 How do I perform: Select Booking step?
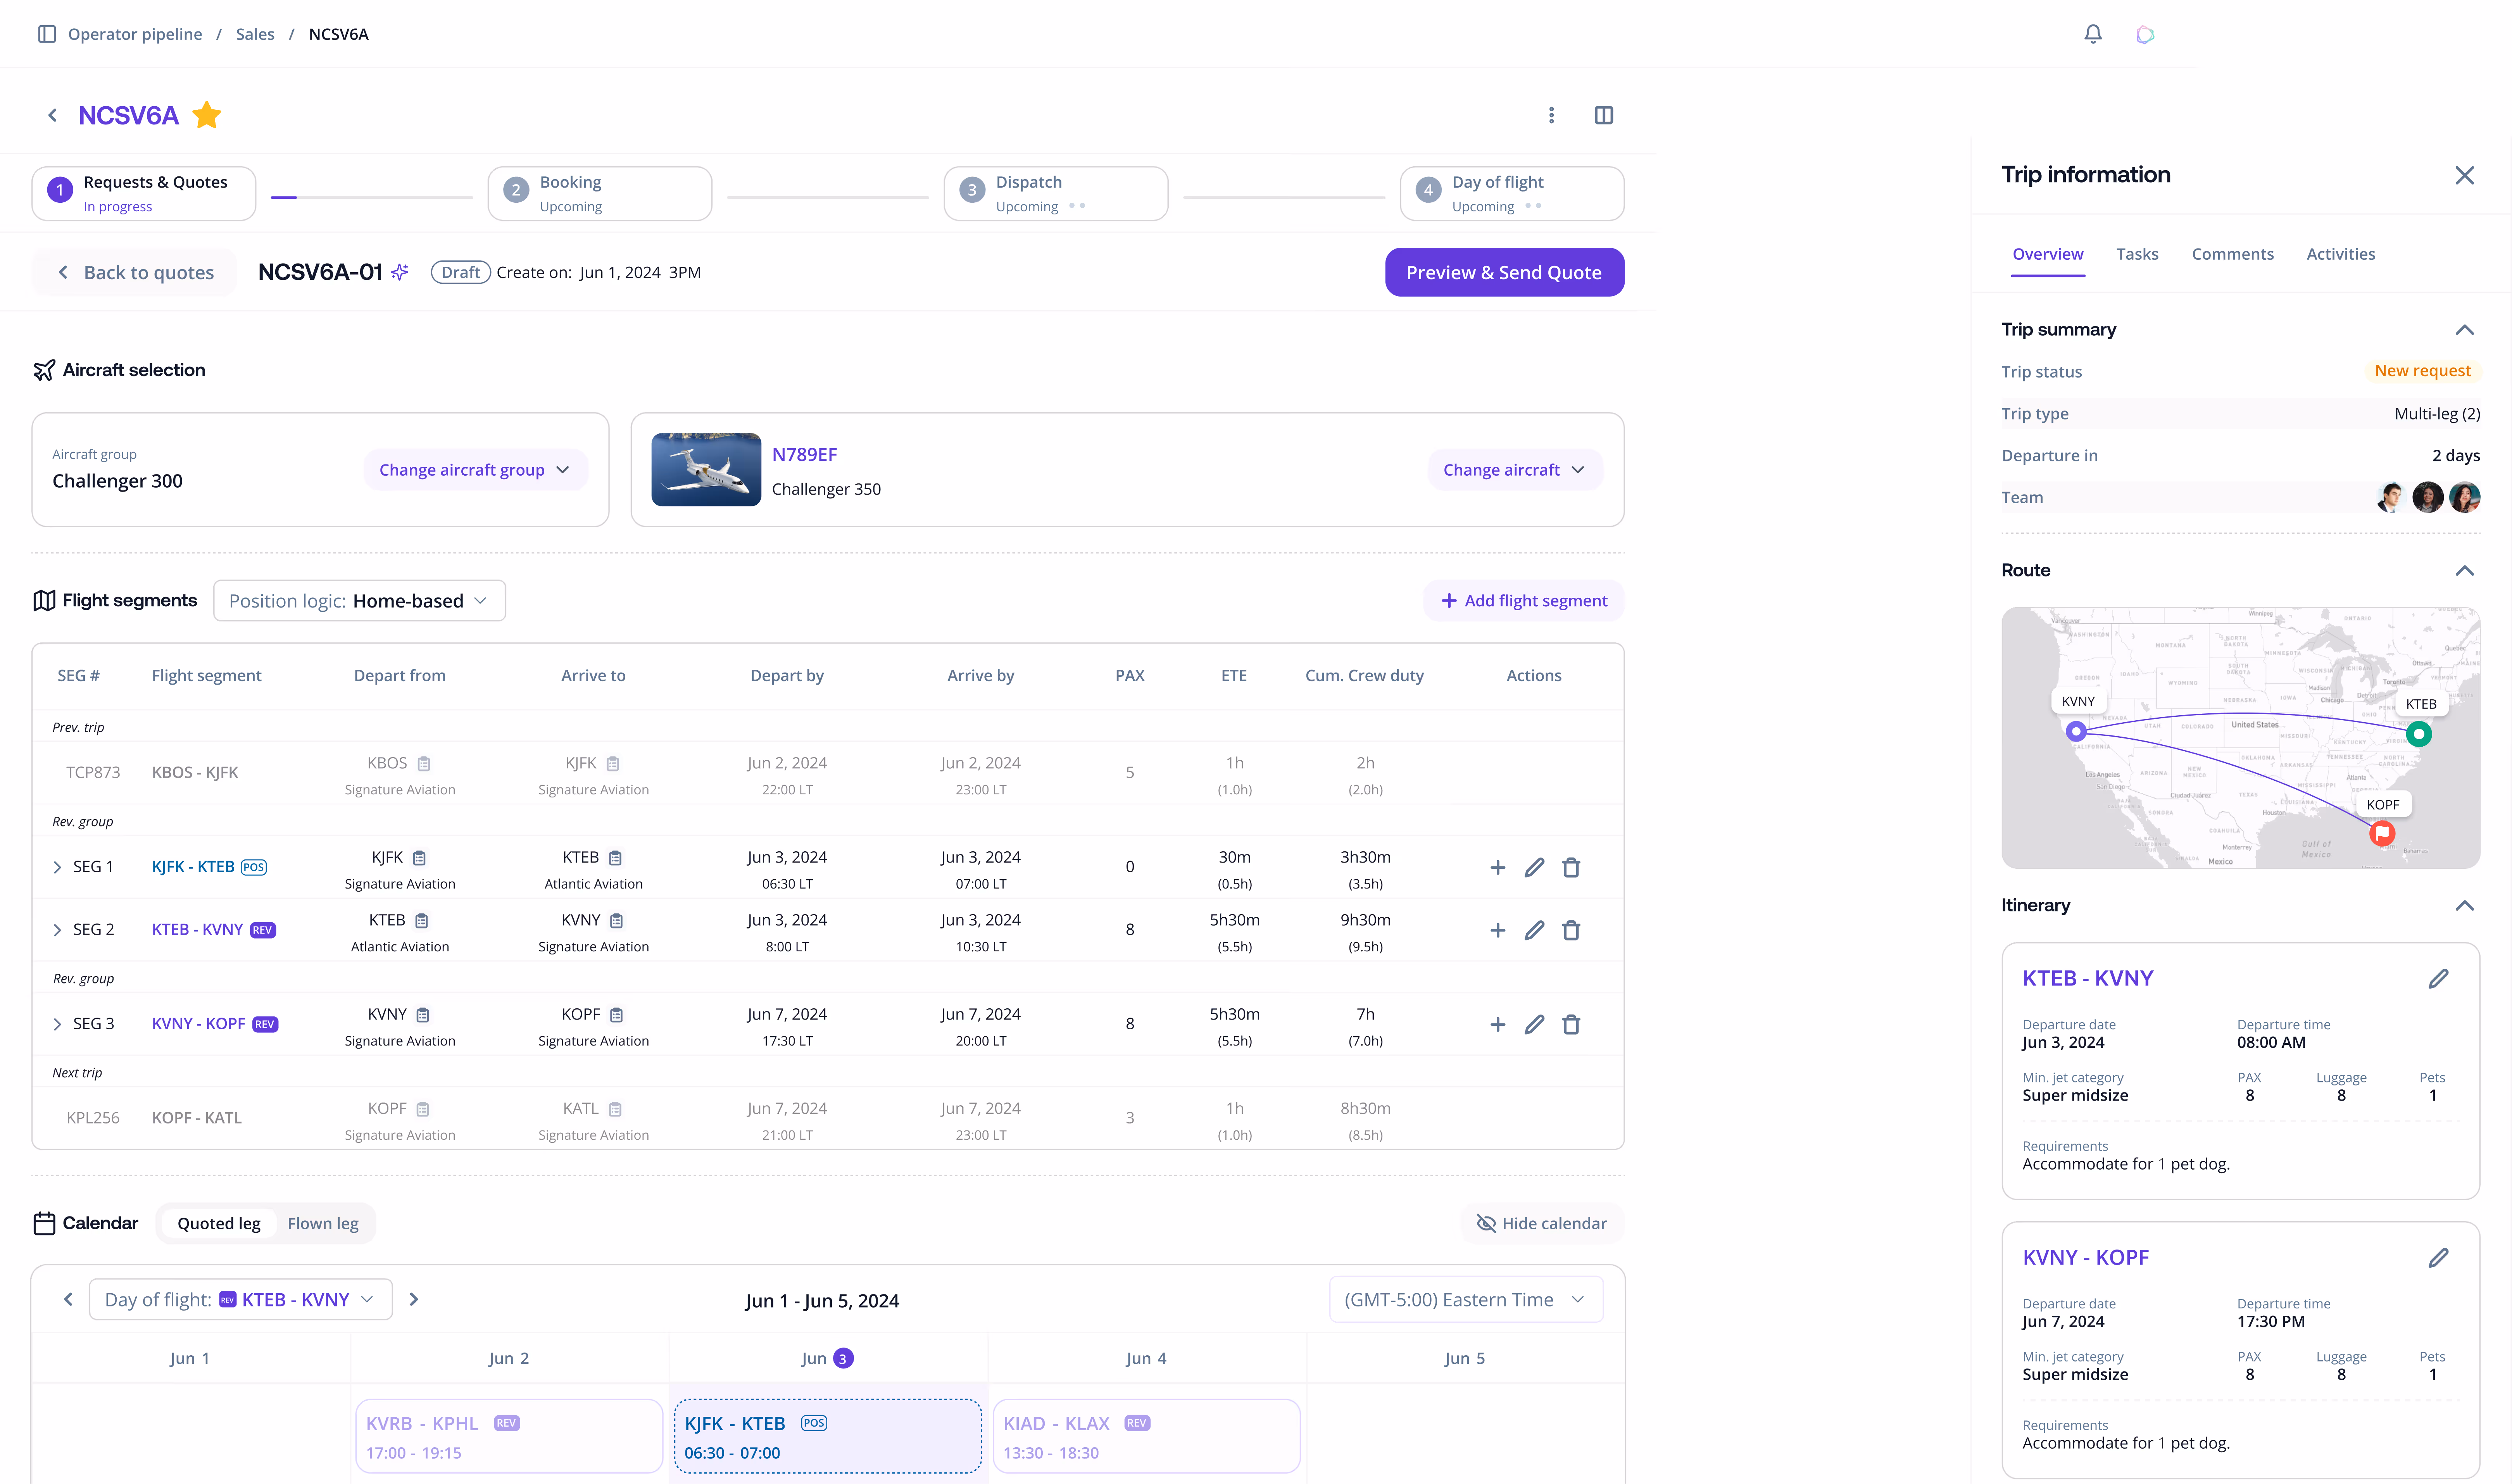pyautogui.click(x=600, y=193)
